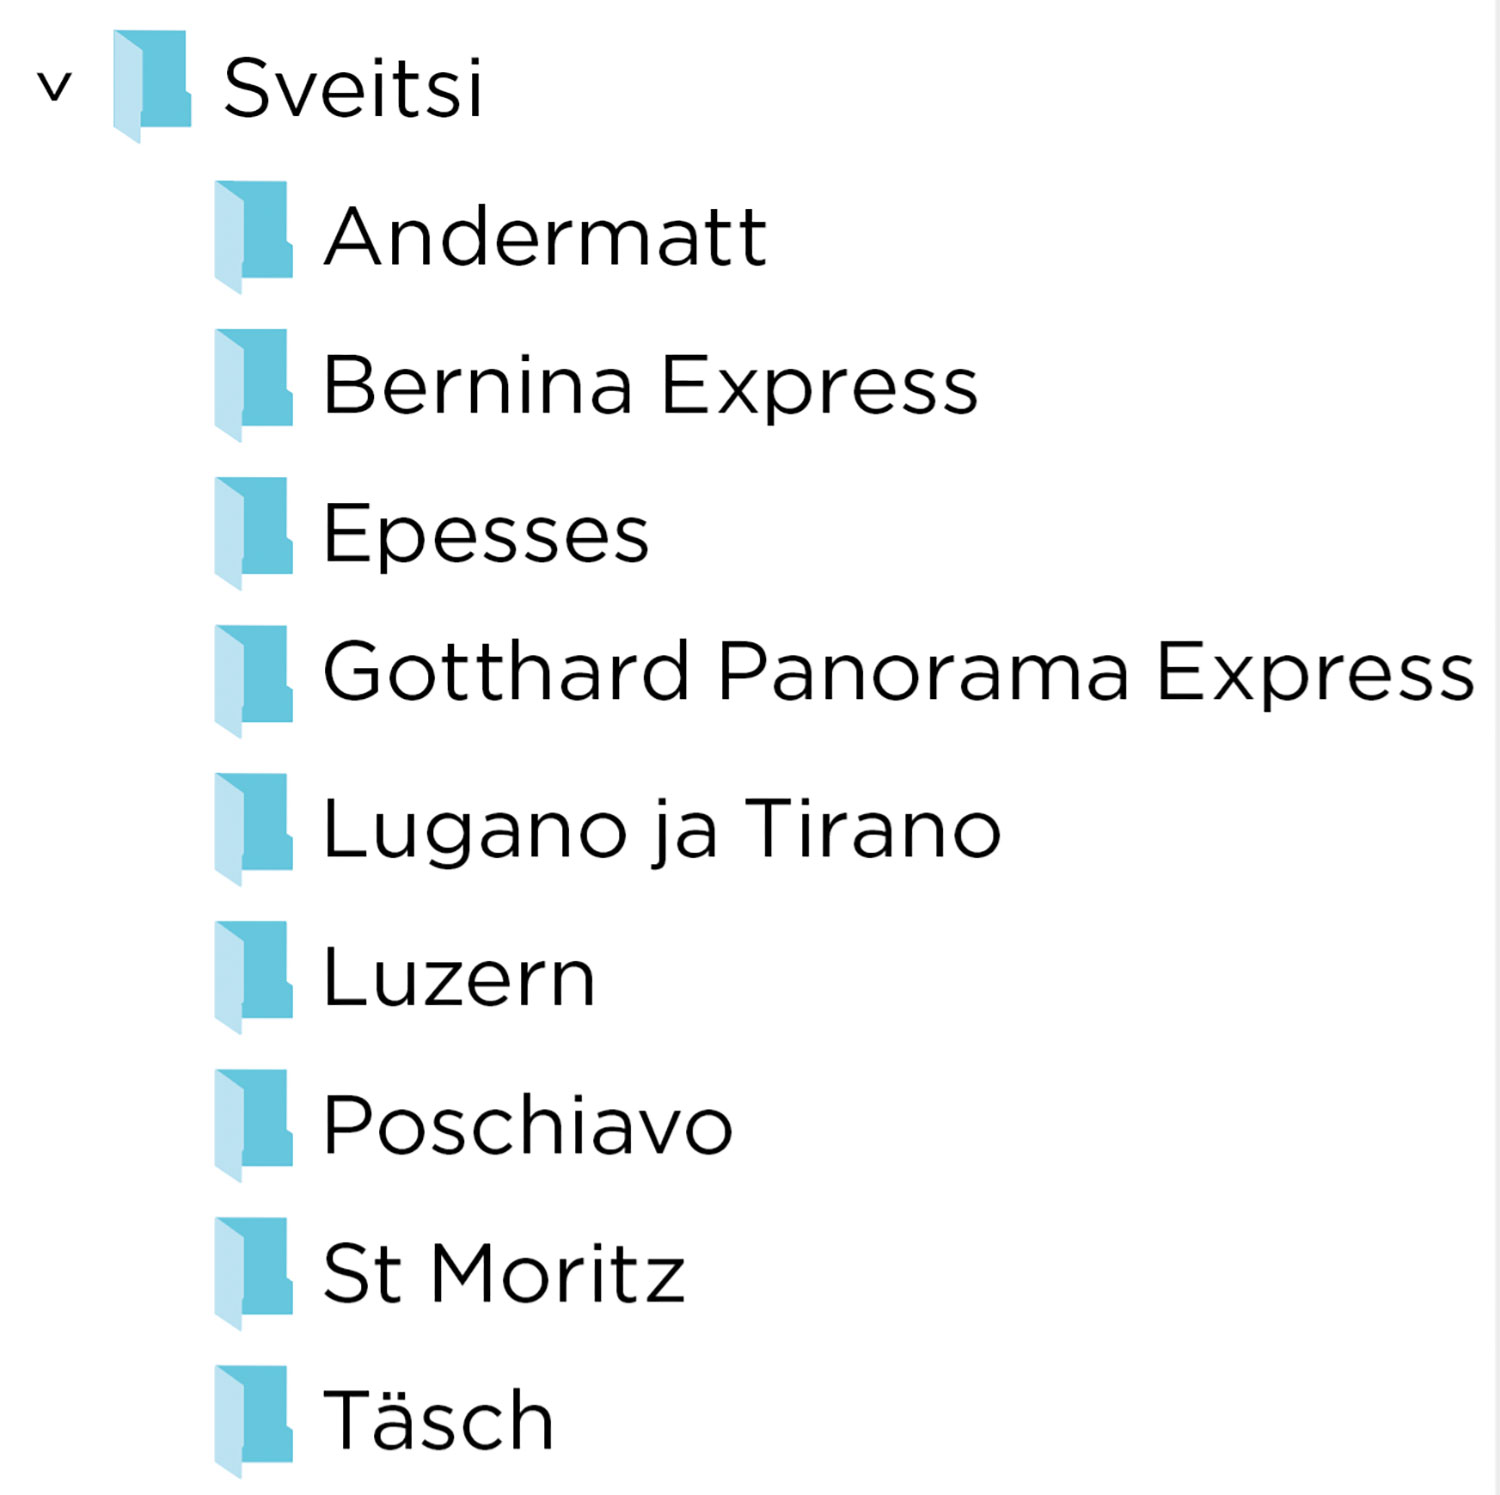Select Gotthard Panorama Express label
1500x1495 pixels.
898,672
